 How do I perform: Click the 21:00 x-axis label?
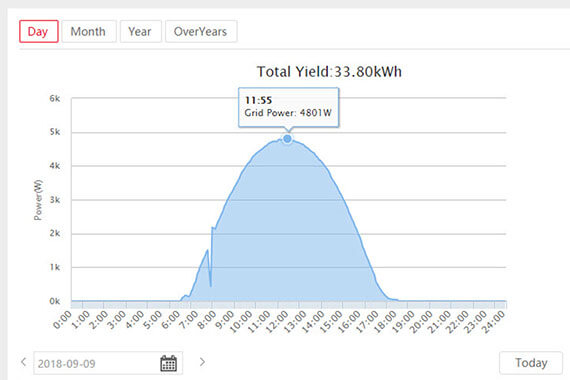coord(439,321)
